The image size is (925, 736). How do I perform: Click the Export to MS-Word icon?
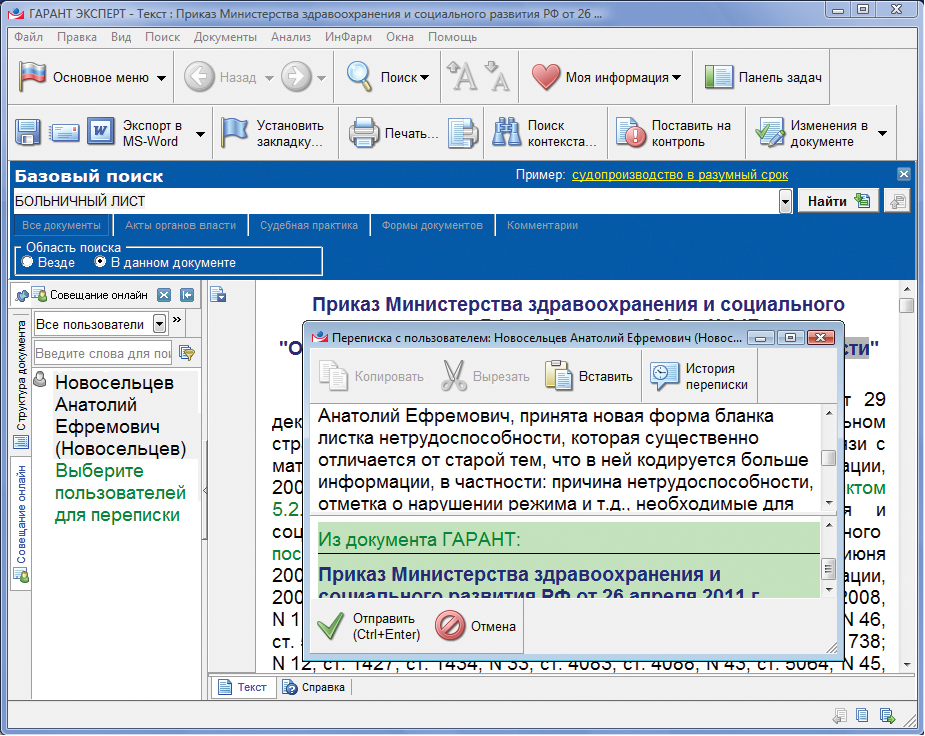(x=102, y=133)
